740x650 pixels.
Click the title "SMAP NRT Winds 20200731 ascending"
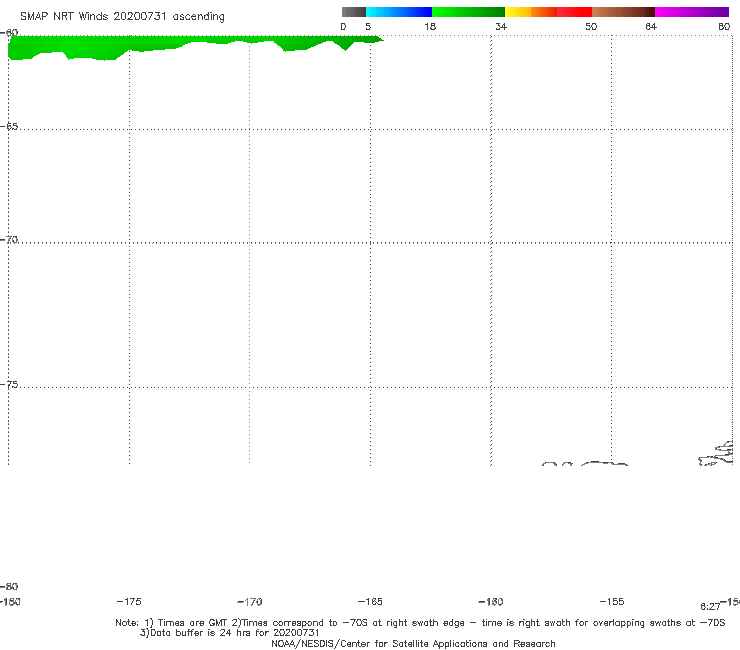tap(122, 17)
